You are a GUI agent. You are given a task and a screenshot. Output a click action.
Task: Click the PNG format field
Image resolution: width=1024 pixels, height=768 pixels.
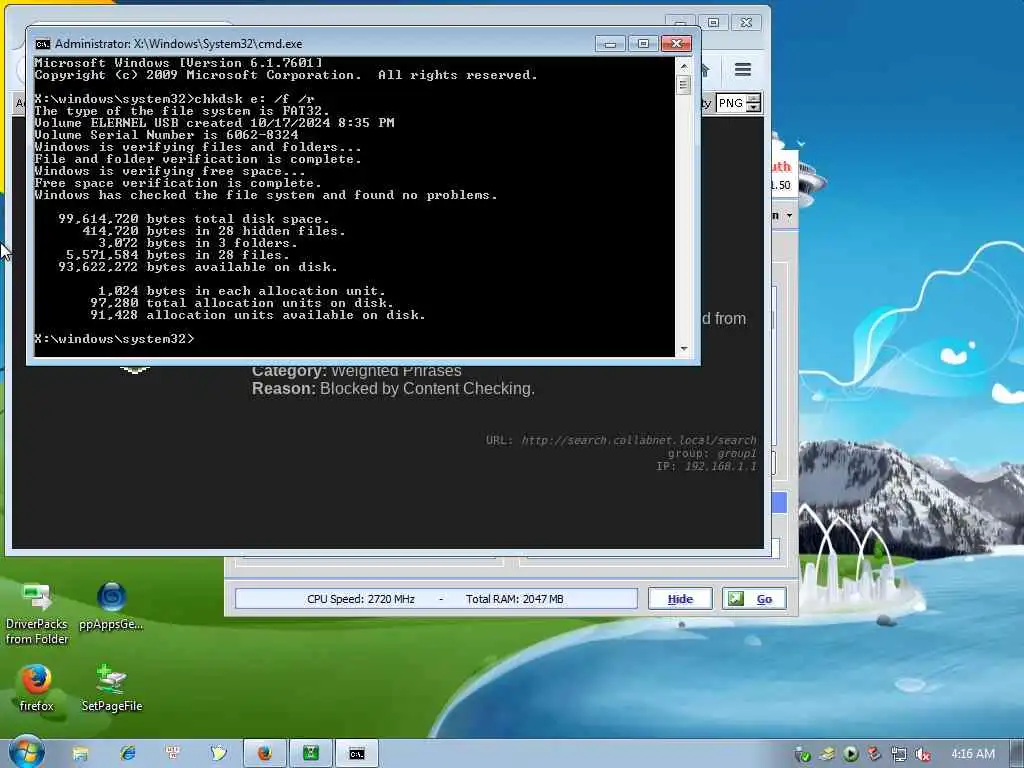pyautogui.click(x=731, y=103)
